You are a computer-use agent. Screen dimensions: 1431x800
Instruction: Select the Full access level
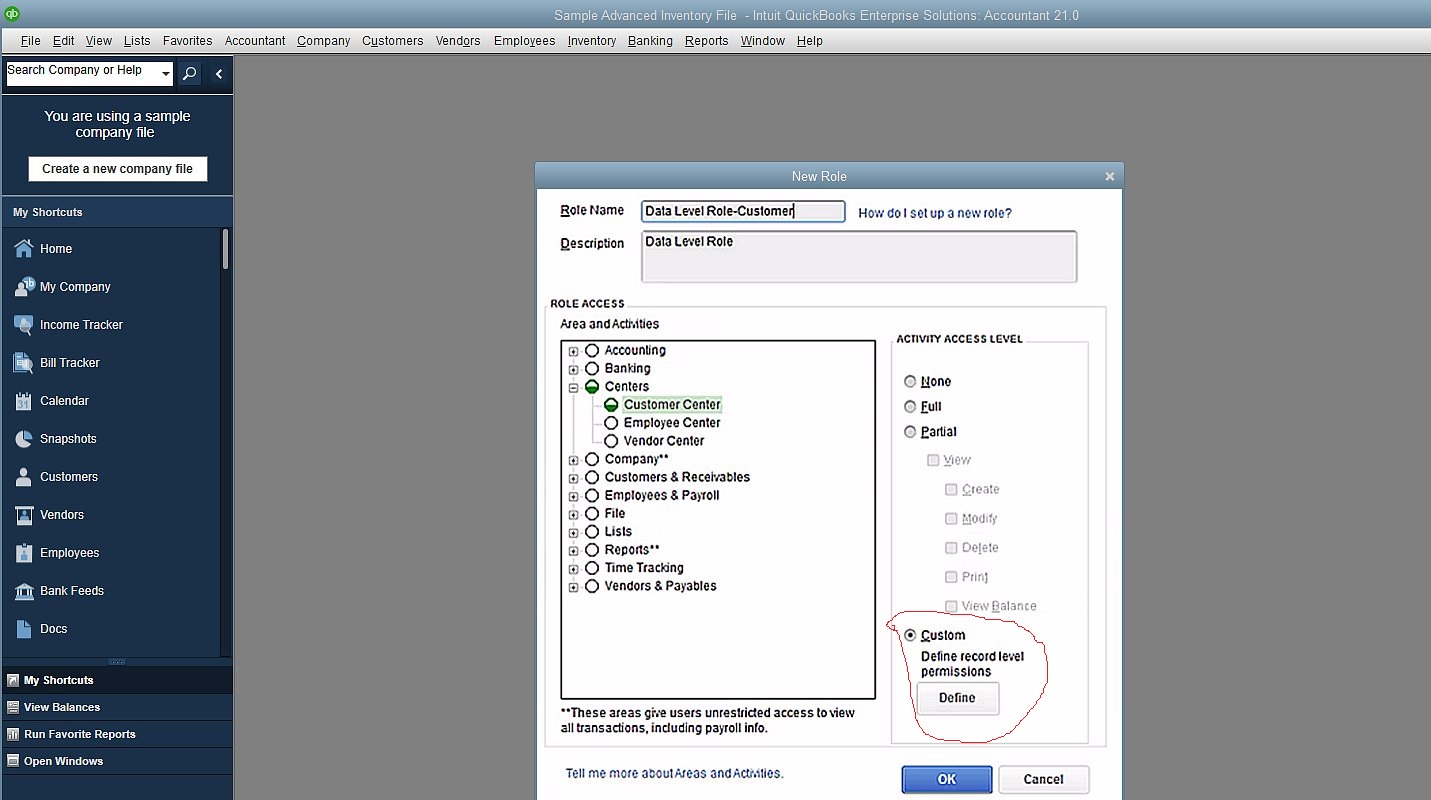910,407
